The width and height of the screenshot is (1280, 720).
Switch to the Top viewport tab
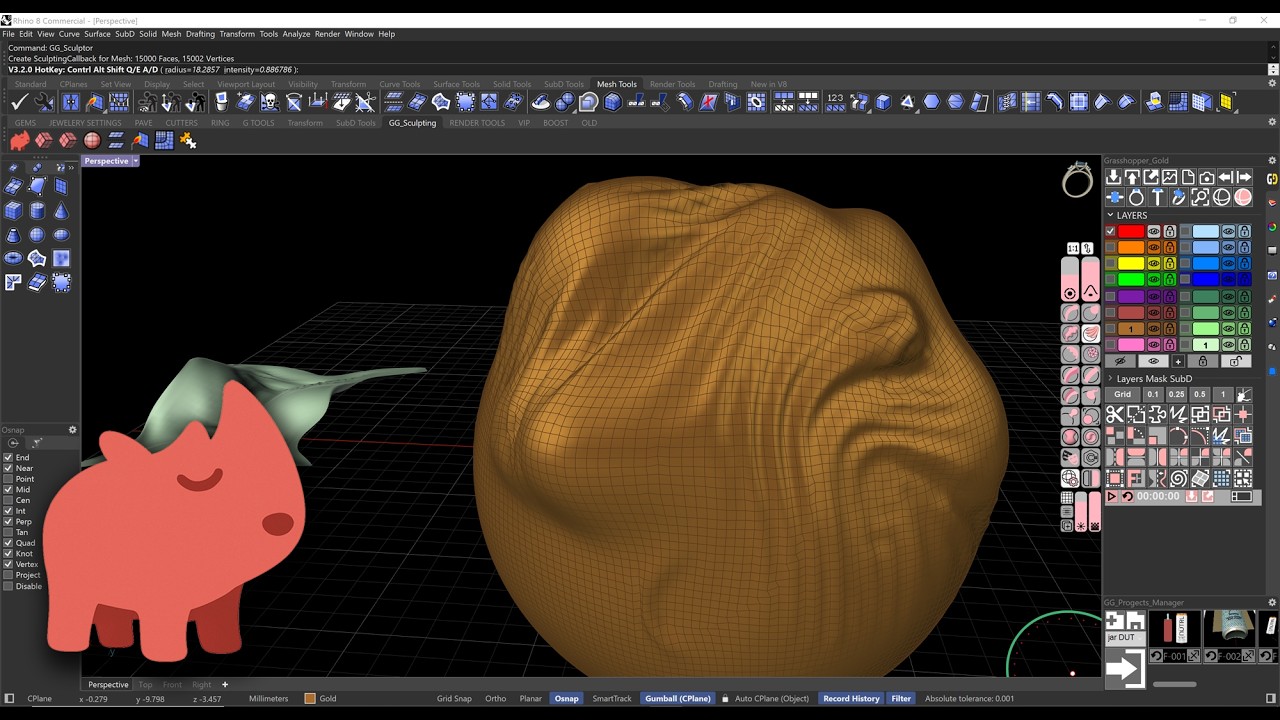click(x=145, y=685)
